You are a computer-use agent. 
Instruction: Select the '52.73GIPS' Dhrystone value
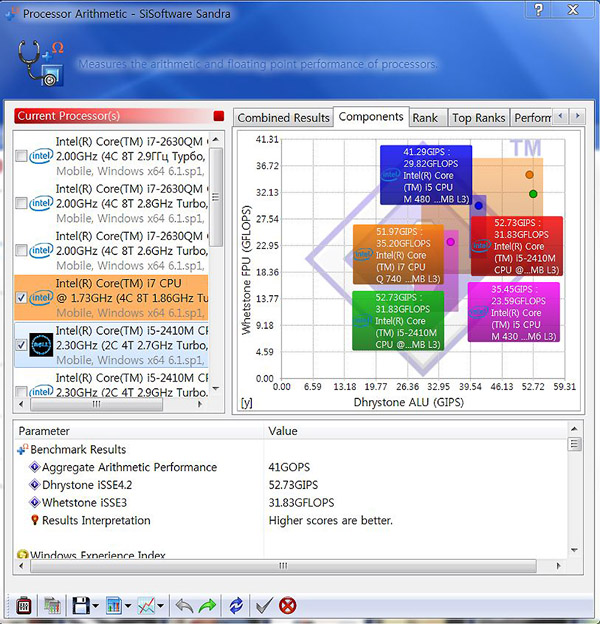tap(293, 485)
